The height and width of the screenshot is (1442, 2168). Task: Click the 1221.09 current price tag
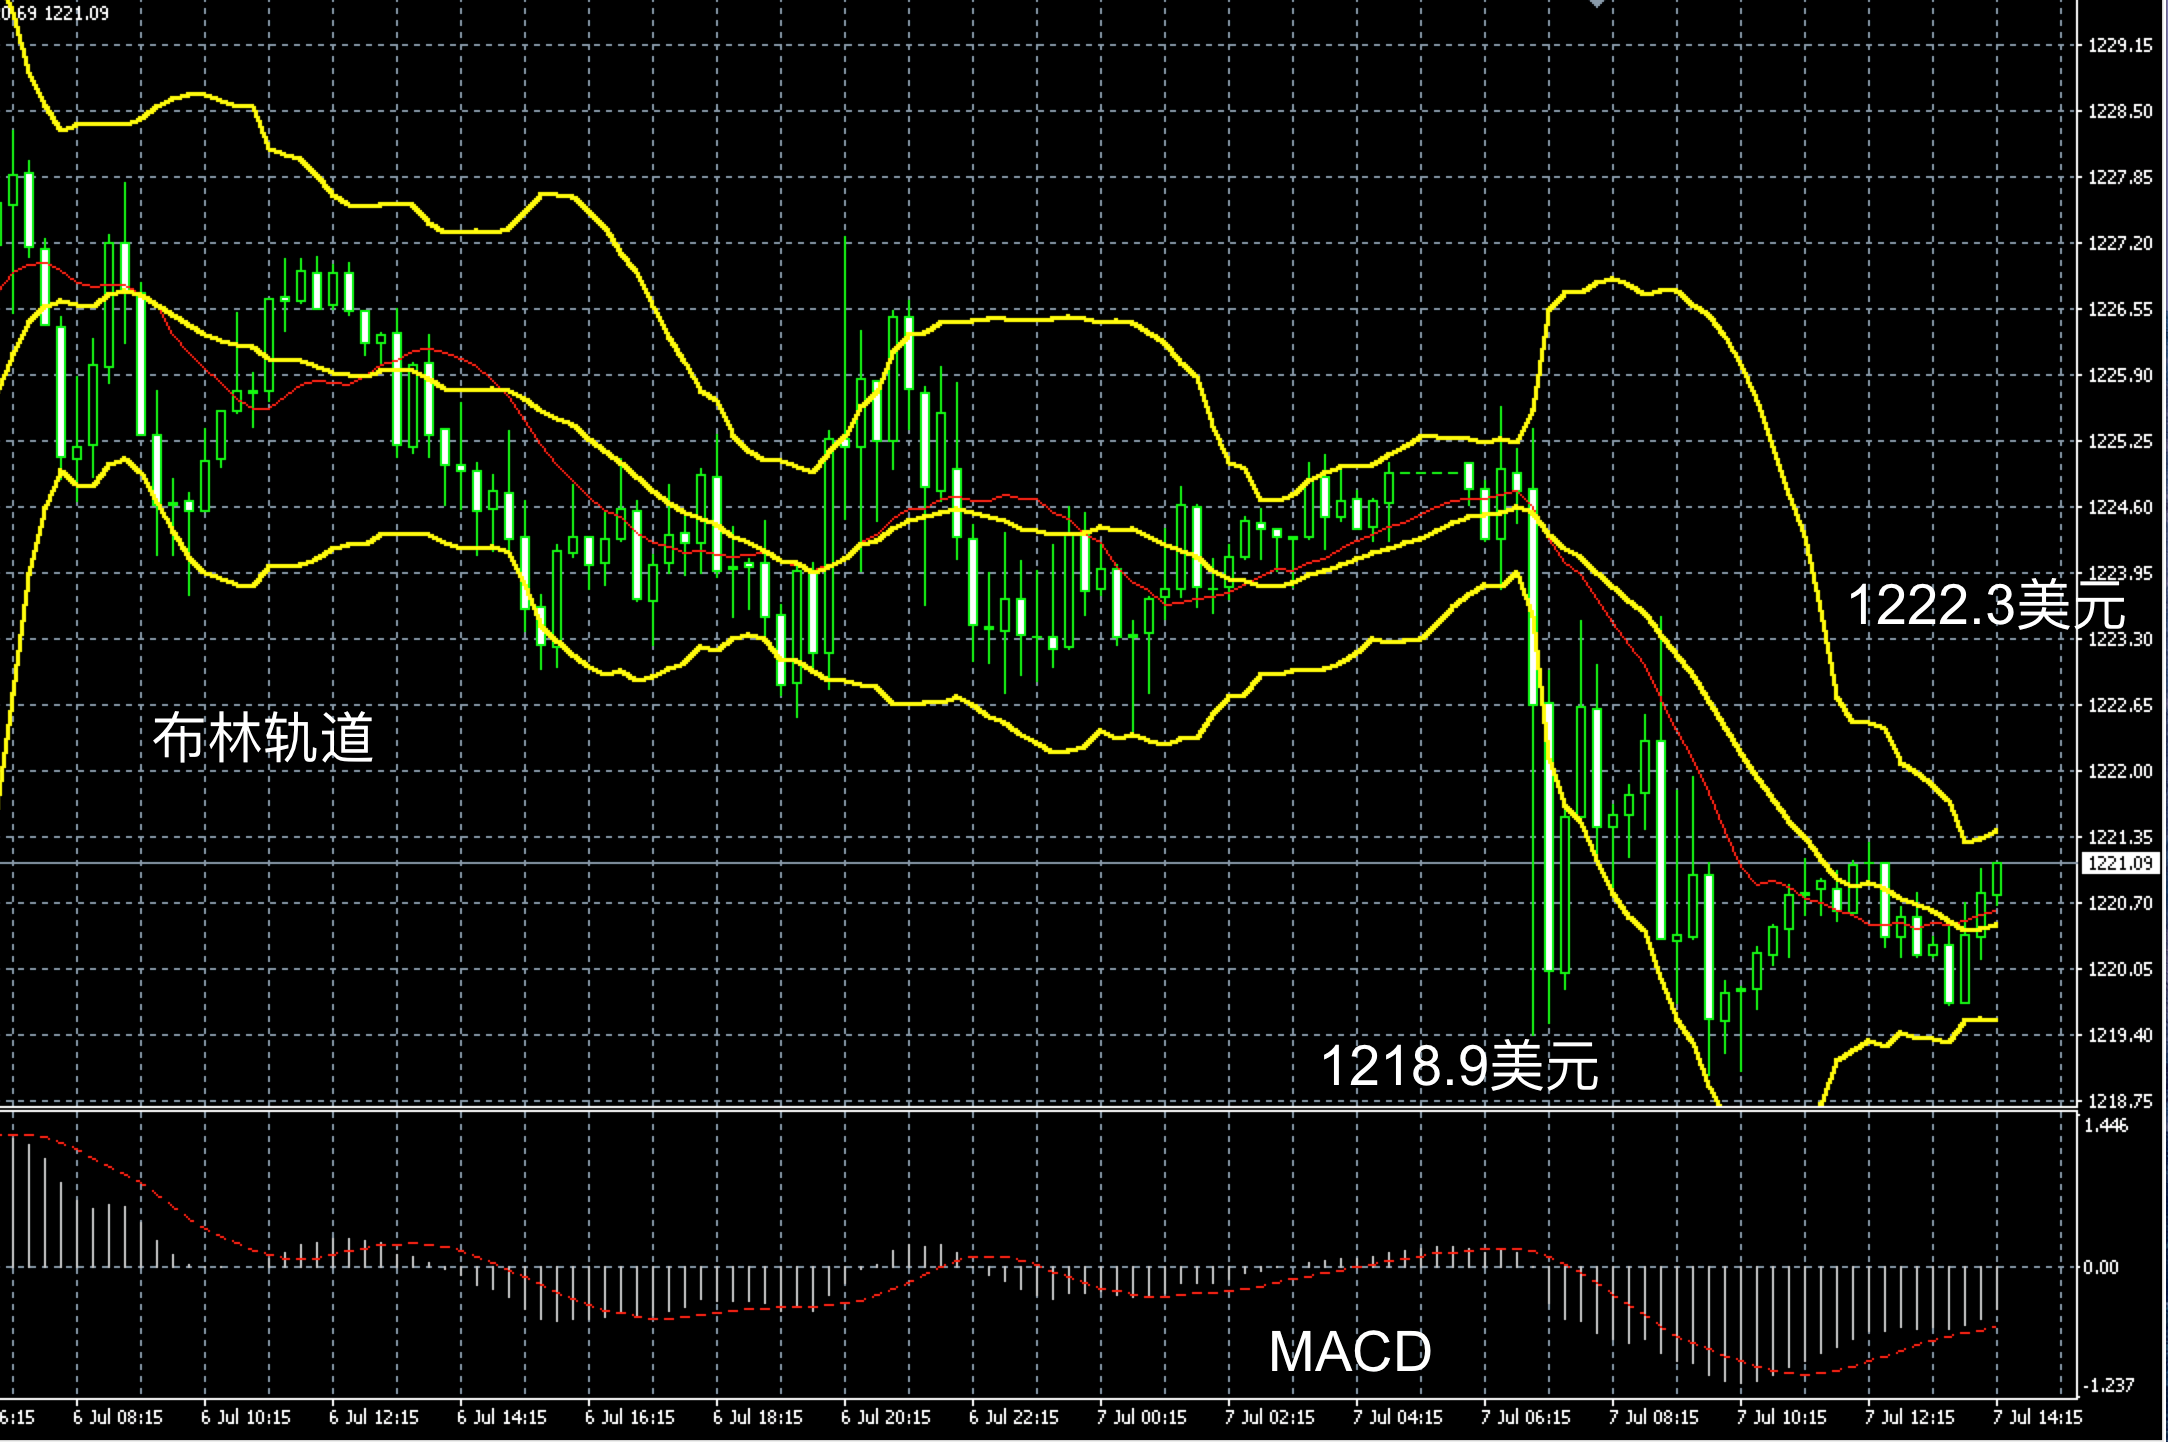click(x=2120, y=863)
